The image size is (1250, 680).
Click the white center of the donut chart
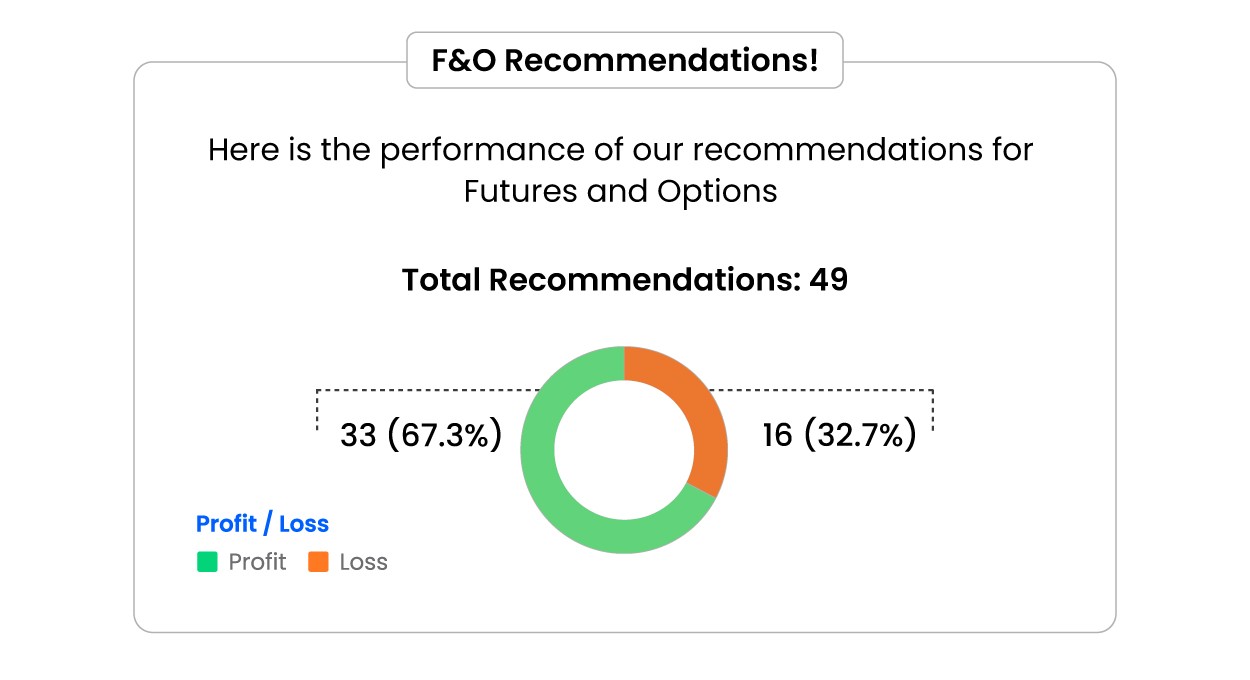624,449
